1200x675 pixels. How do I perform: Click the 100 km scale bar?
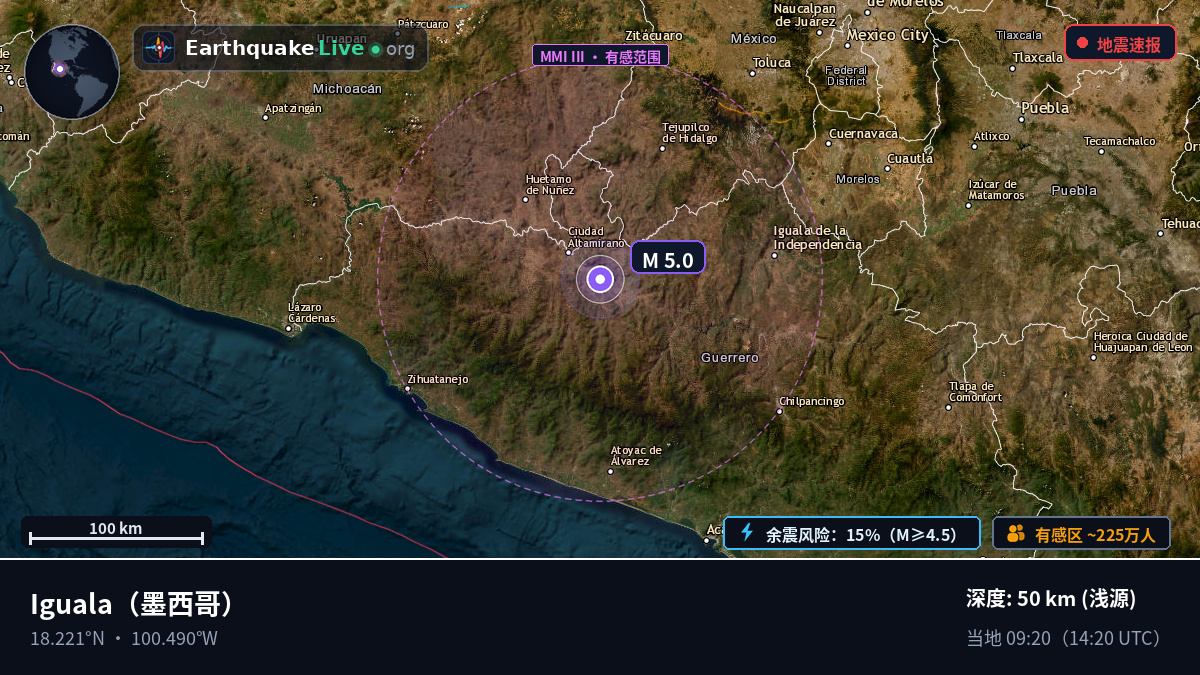click(x=116, y=532)
